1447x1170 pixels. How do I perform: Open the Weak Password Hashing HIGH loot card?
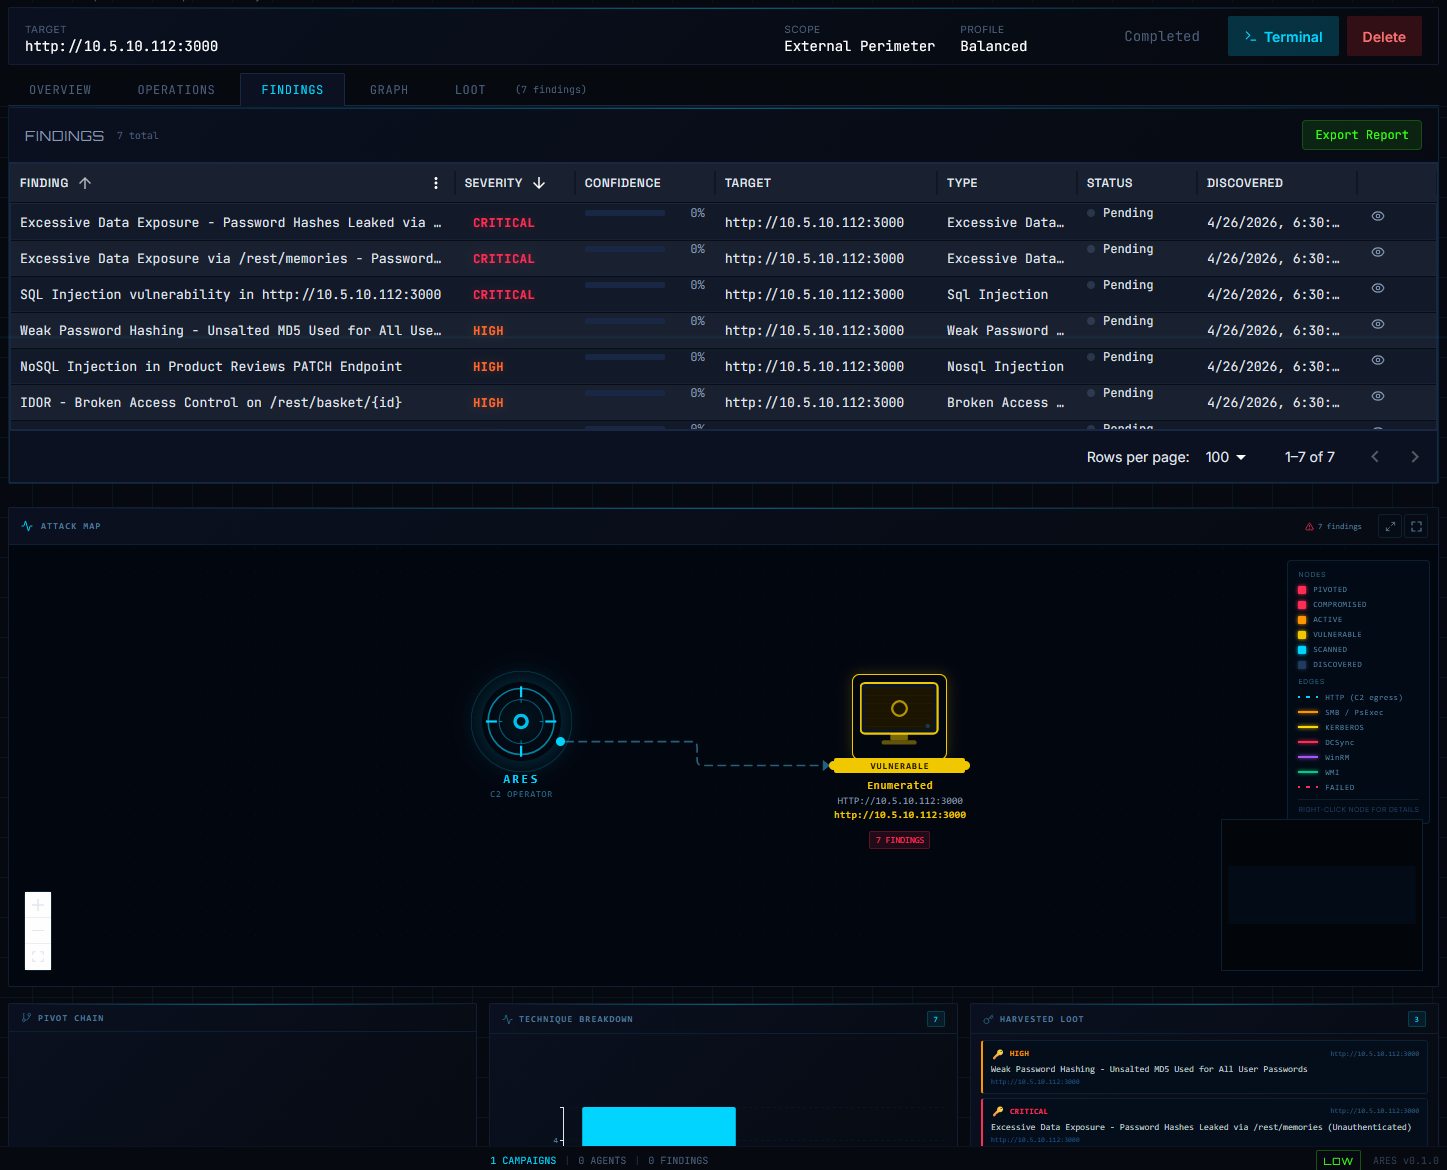point(1204,1067)
